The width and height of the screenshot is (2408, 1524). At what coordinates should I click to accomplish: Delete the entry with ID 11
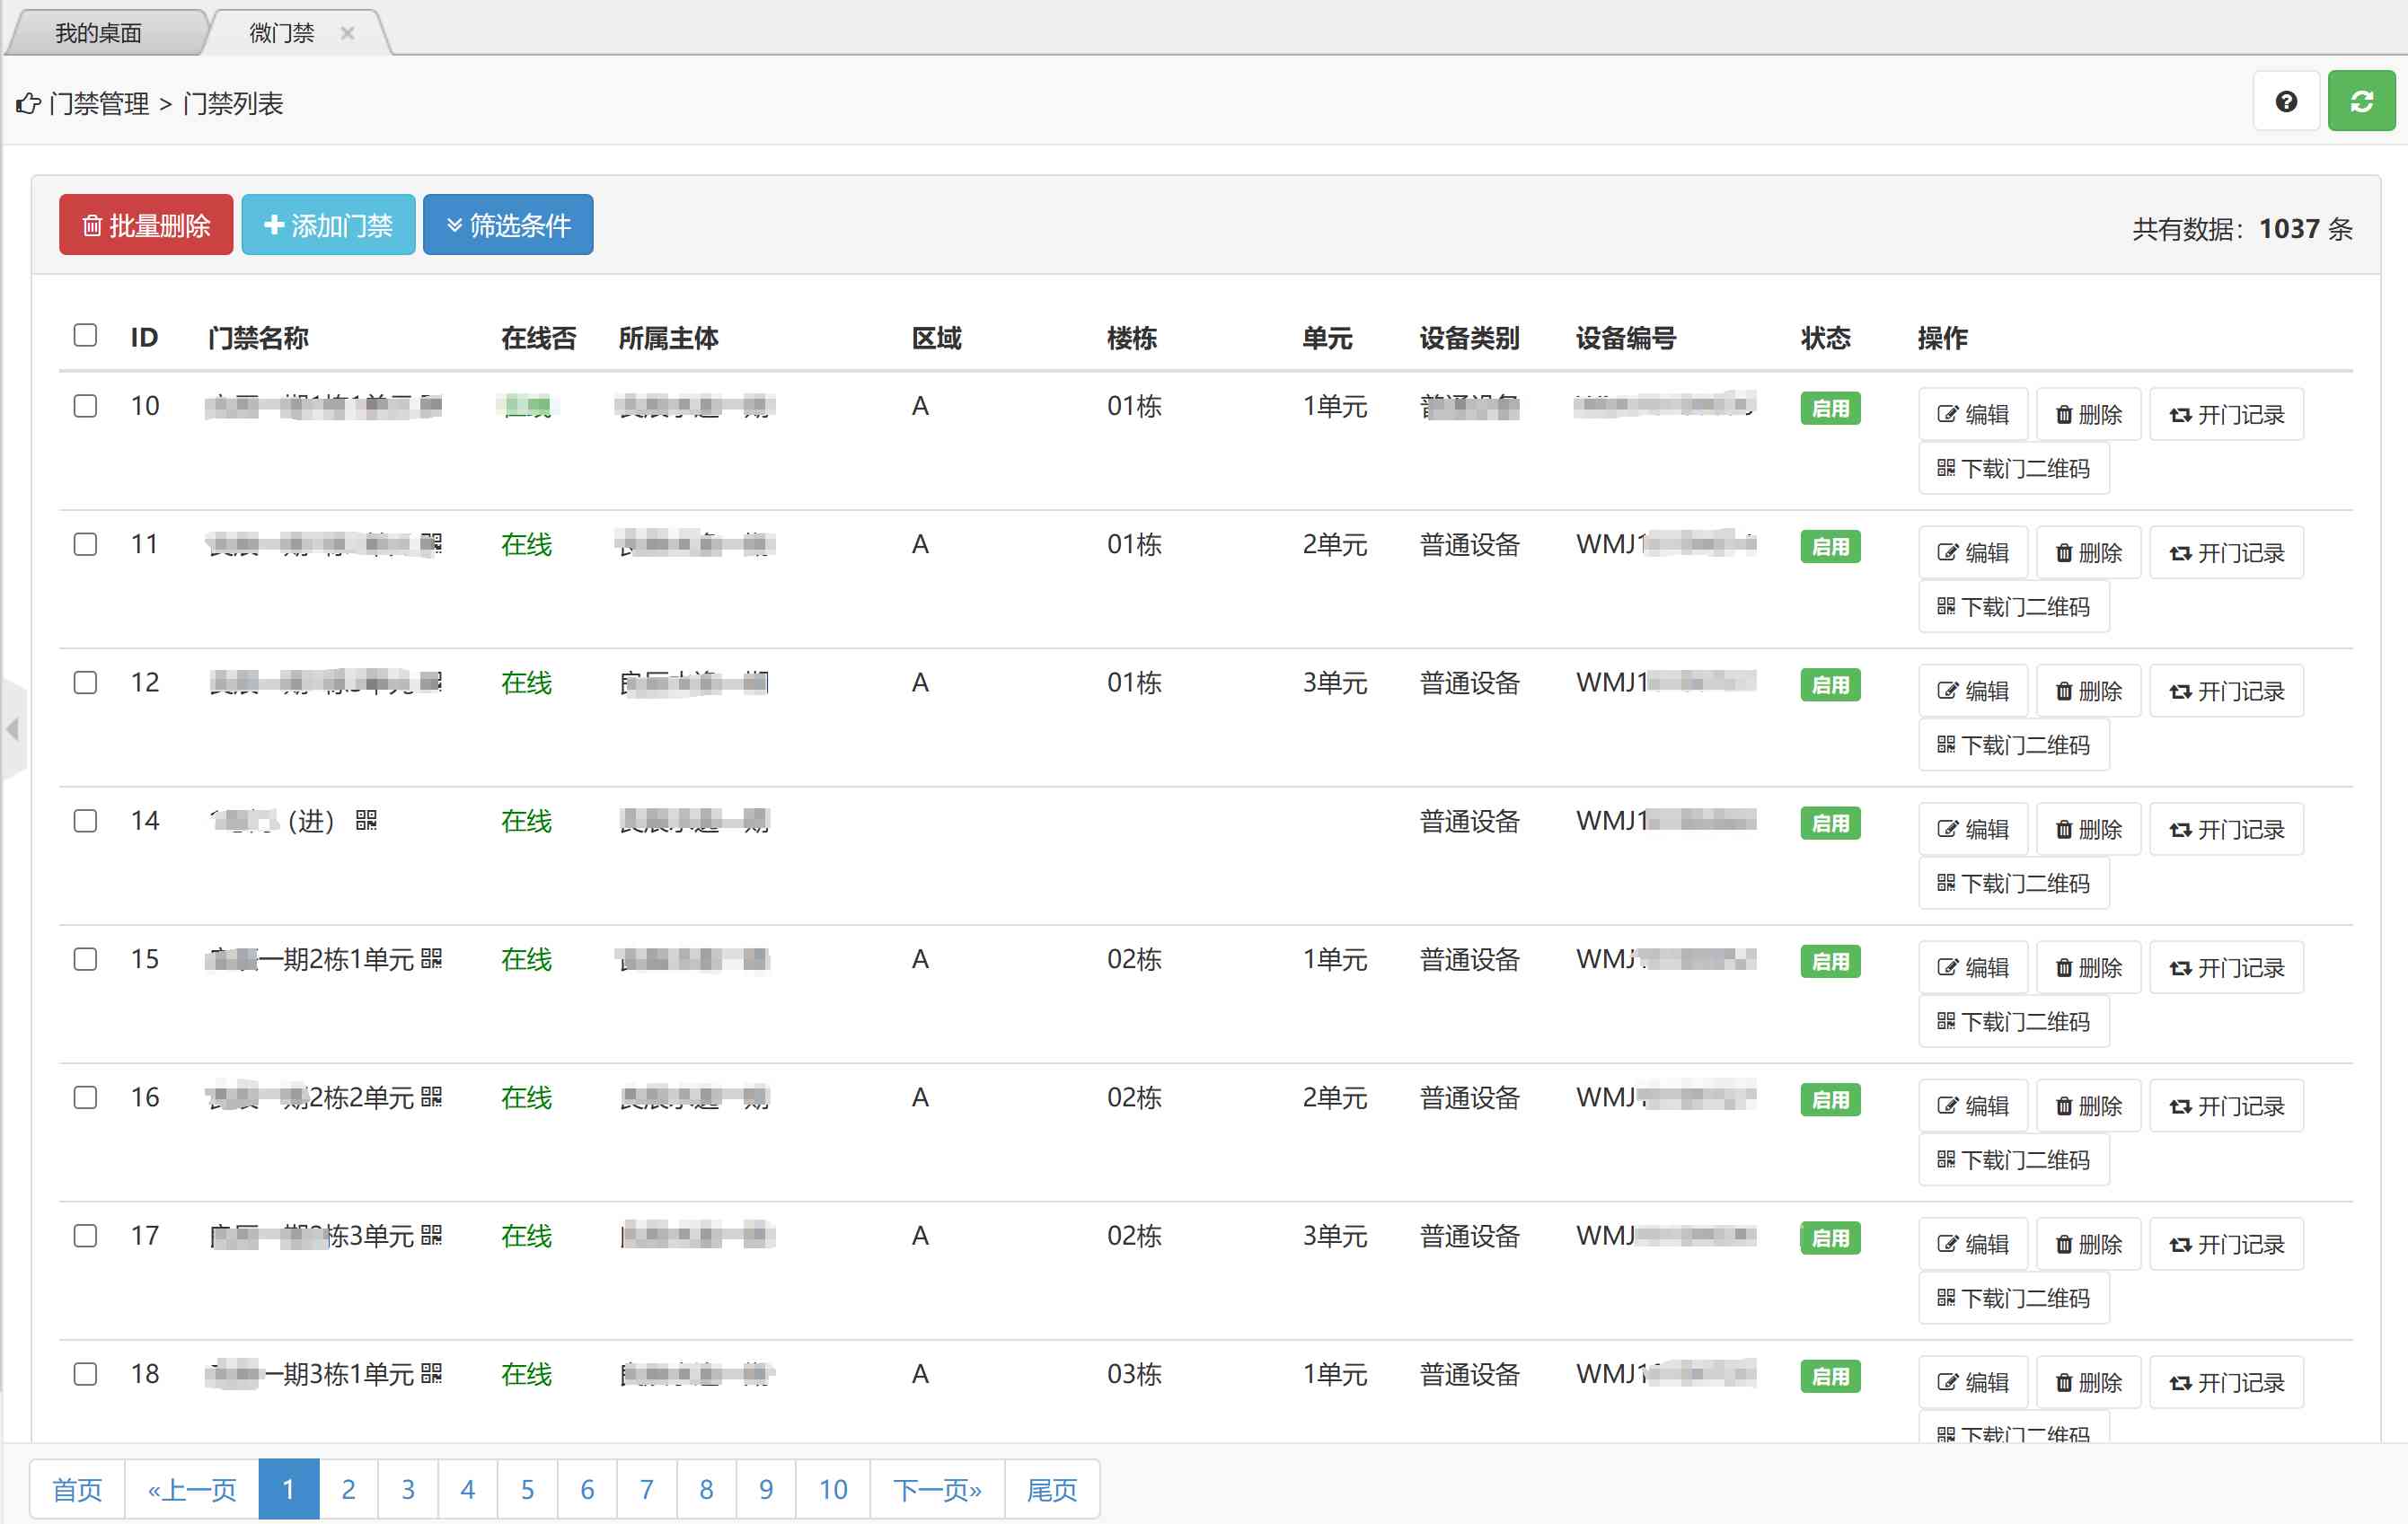point(2088,552)
